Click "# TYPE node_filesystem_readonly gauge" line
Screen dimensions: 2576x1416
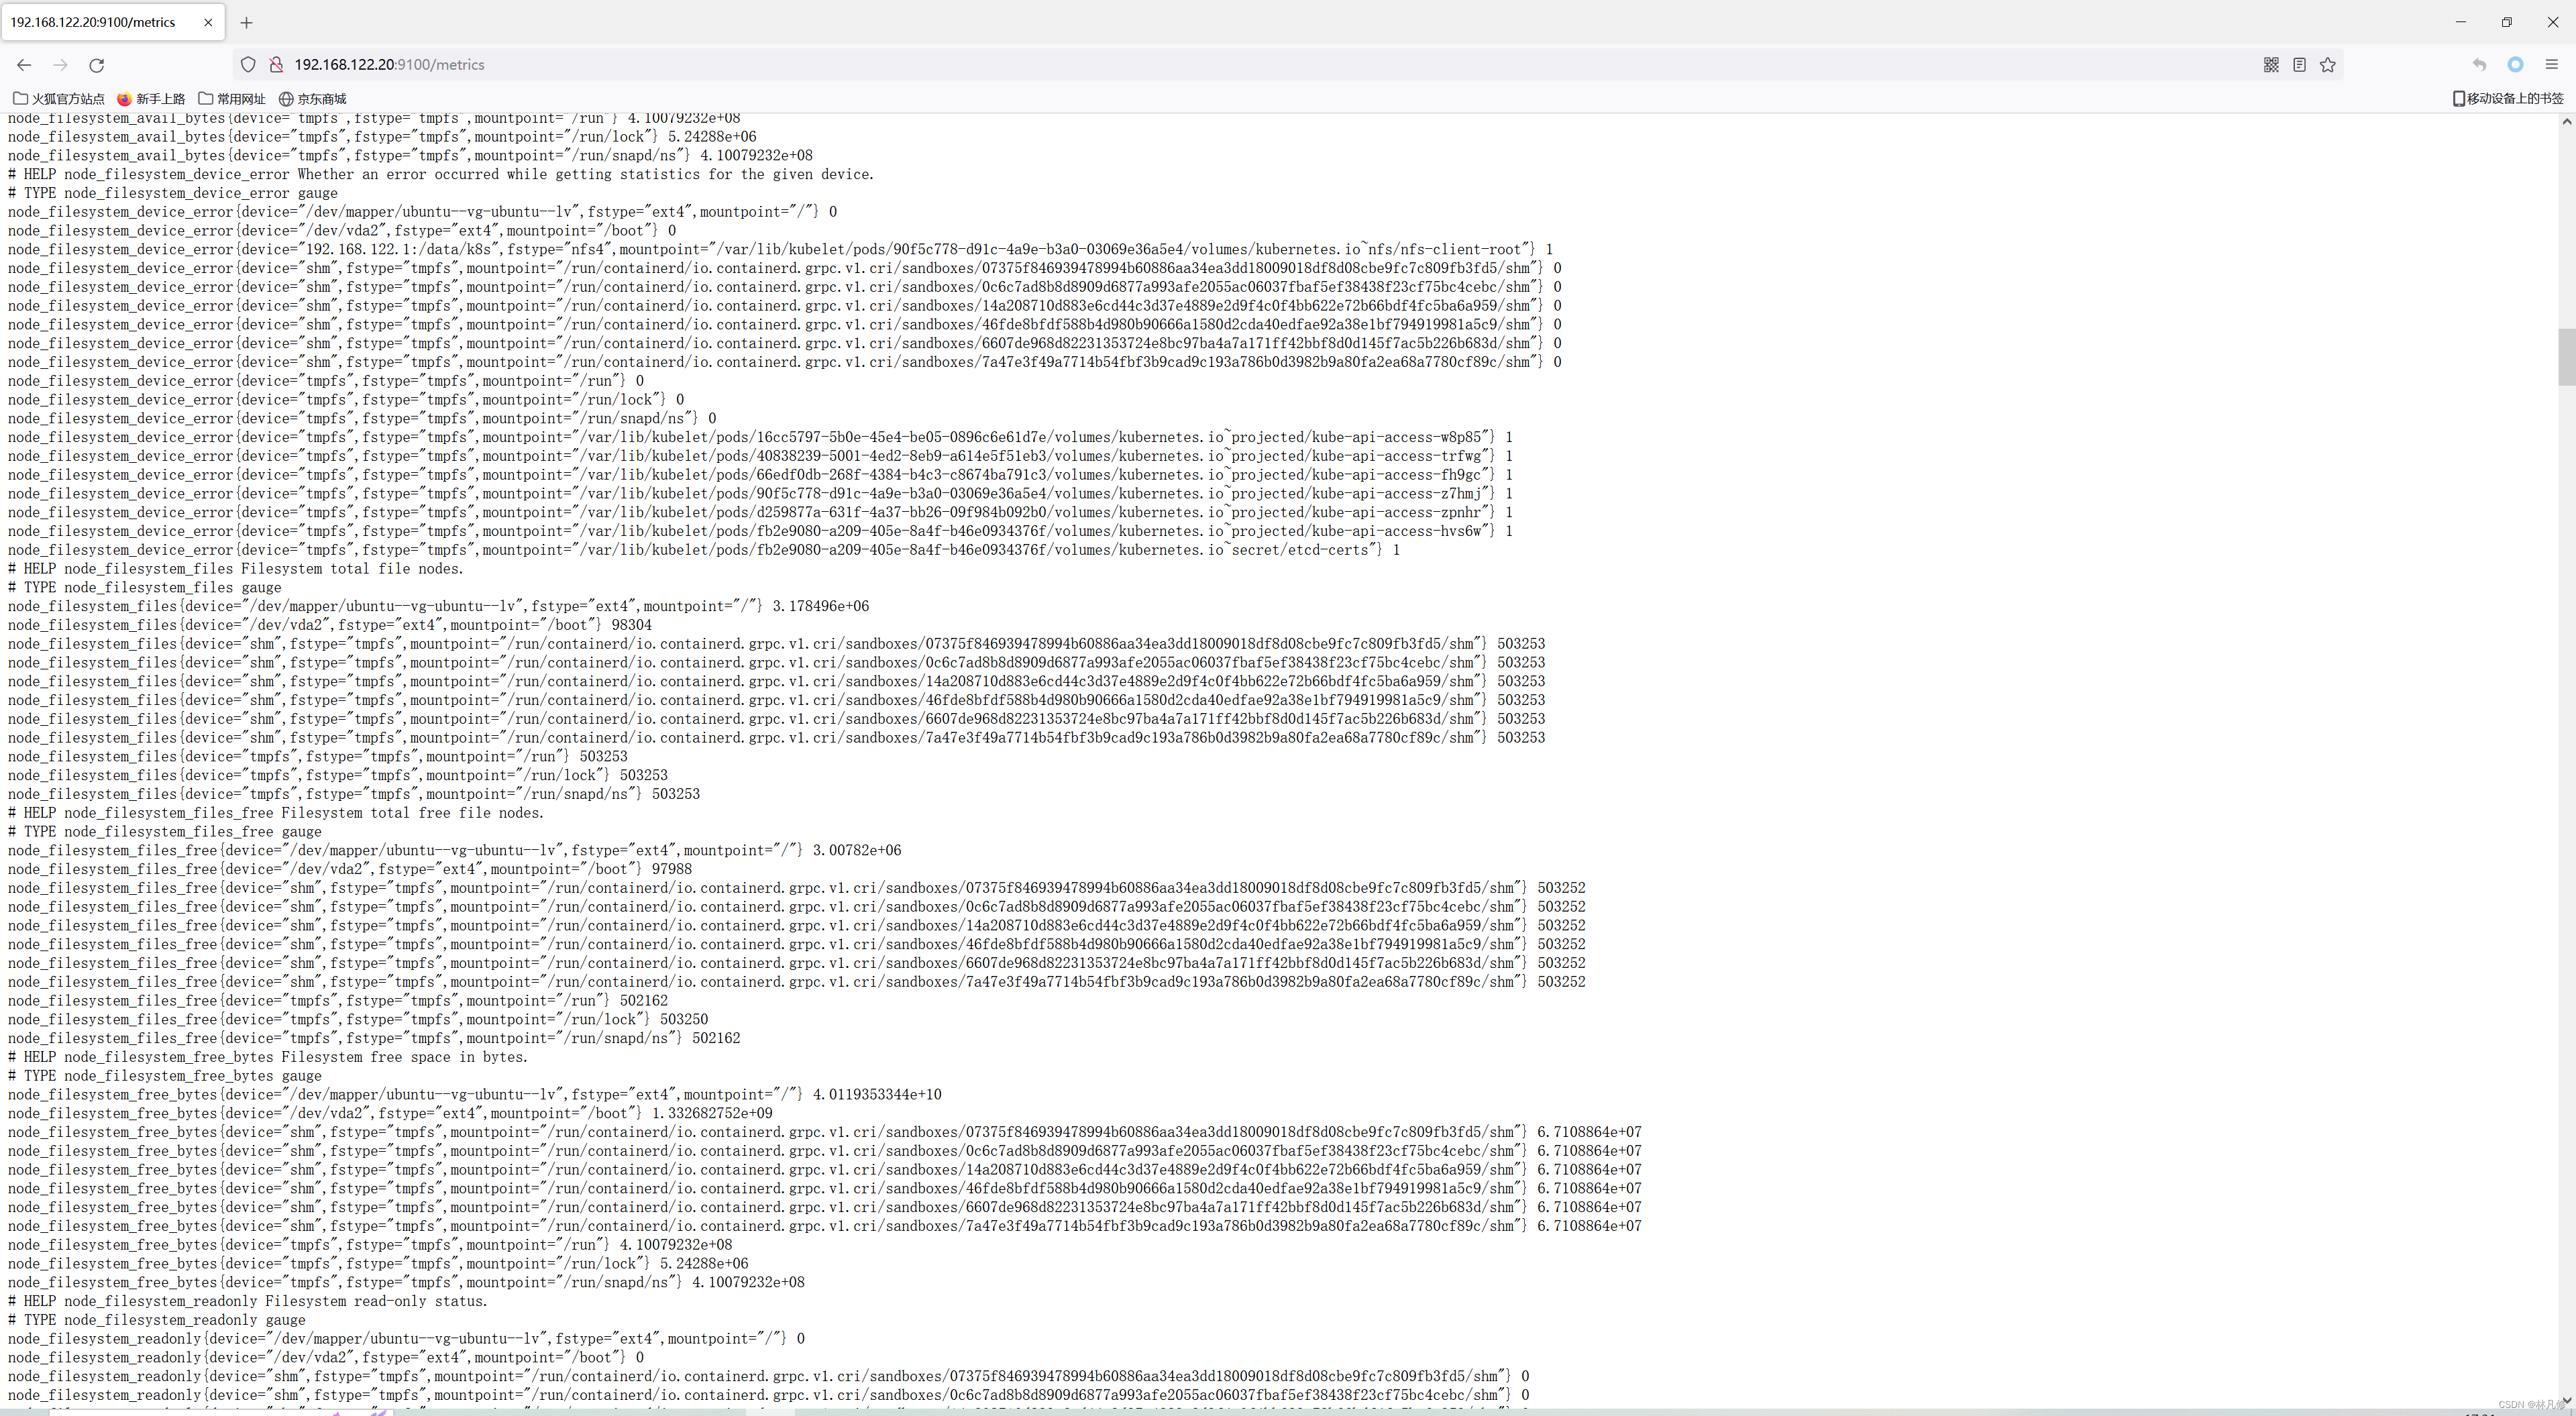[157, 1320]
